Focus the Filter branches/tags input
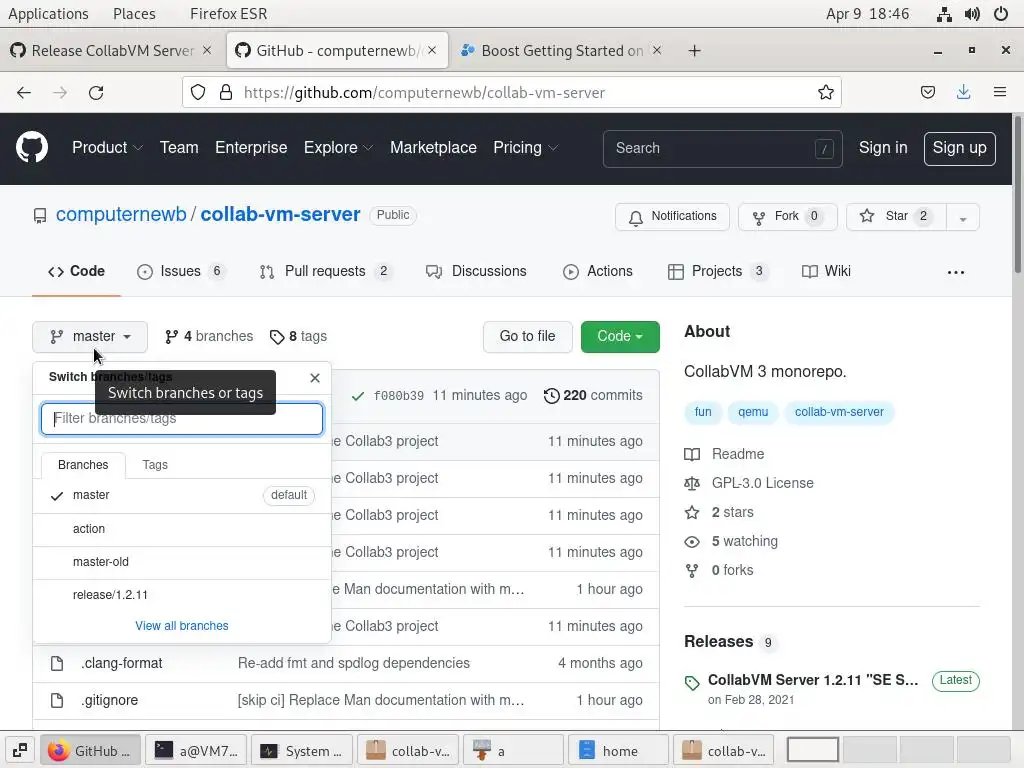 tap(182, 419)
